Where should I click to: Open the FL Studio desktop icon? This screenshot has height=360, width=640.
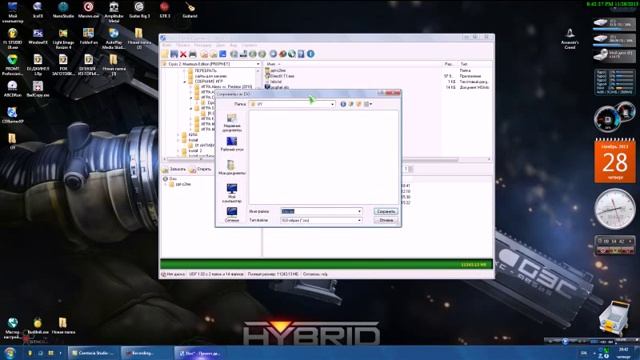pyautogui.click(x=13, y=38)
